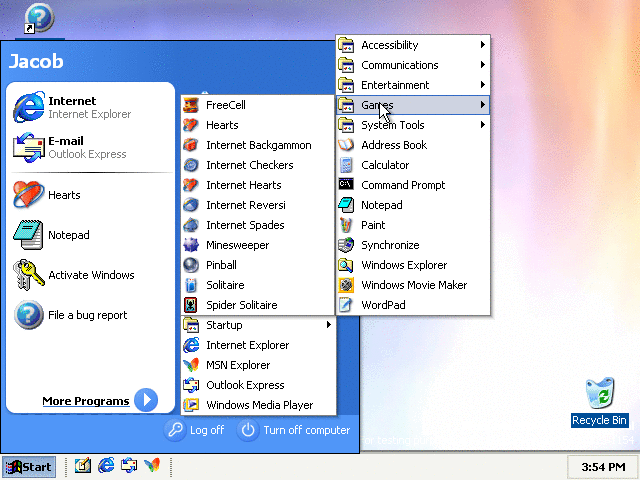
Task: Open FreeCell from the Games menu
Action: point(258,105)
